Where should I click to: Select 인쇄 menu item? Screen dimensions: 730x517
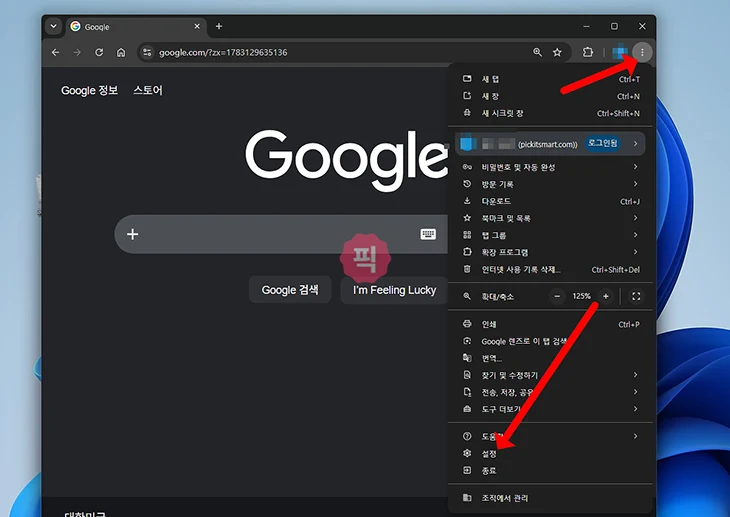551,324
